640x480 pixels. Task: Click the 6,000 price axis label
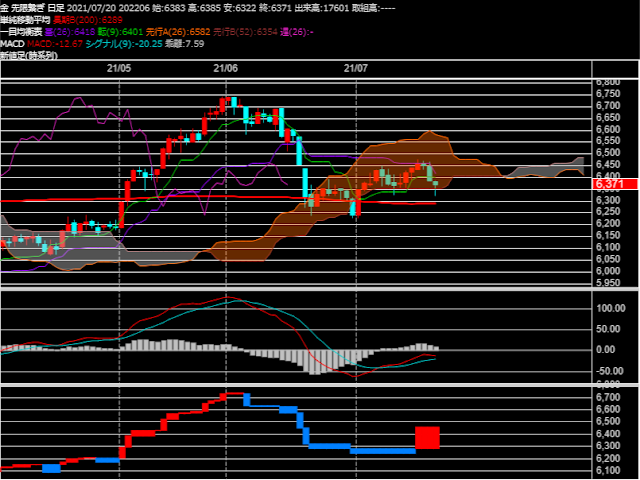click(608, 271)
